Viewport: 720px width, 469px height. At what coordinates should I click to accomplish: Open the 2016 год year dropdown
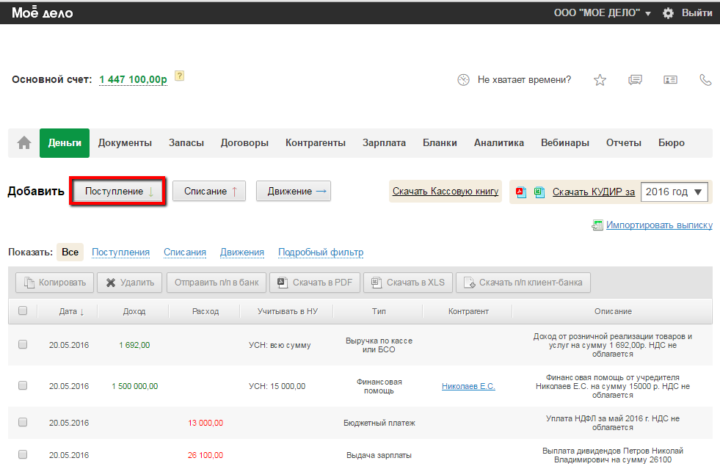coord(674,191)
